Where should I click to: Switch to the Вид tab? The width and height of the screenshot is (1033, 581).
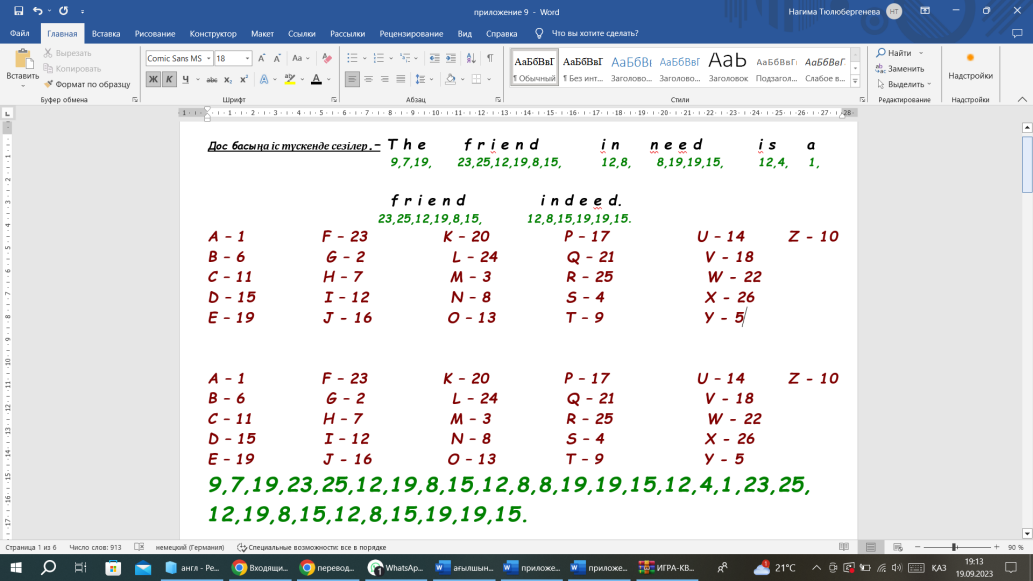pyautogui.click(x=464, y=33)
